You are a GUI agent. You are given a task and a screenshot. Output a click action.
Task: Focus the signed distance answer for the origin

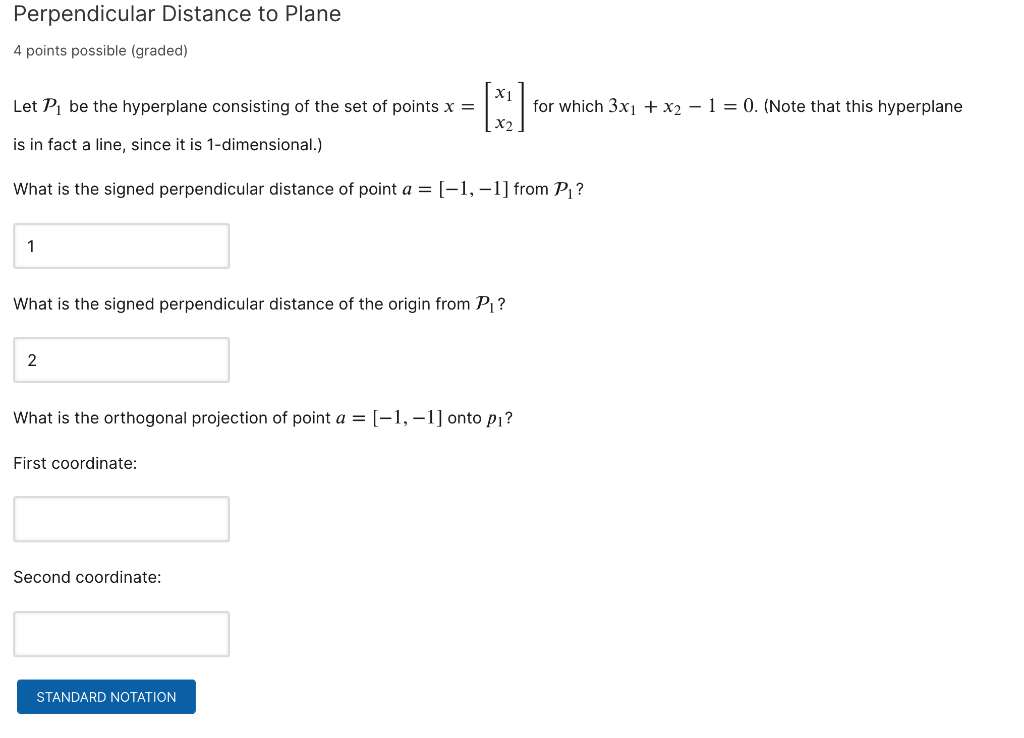click(x=121, y=360)
